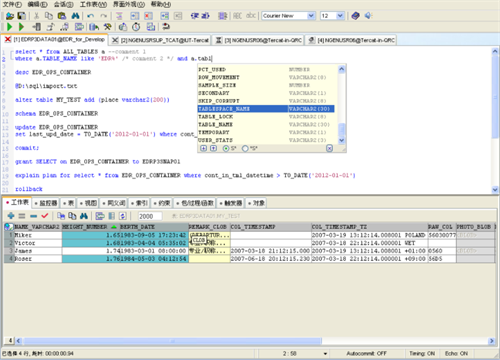
Task: Click the blue minus delete-row icon
Action: pyautogui.click(x=33, y=216)
